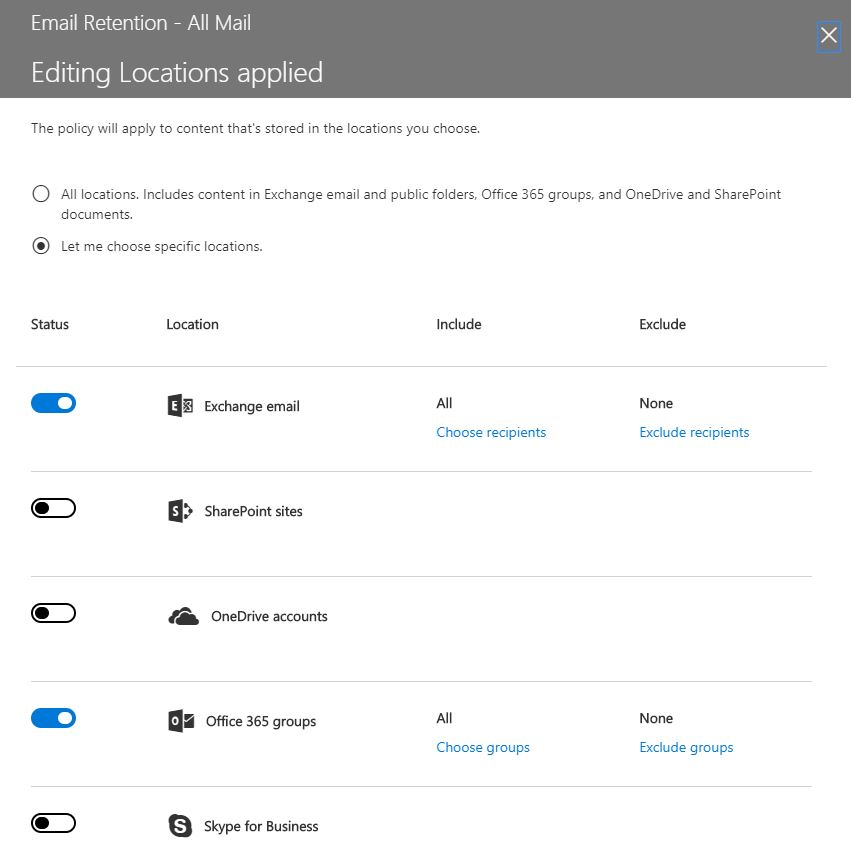Click the Skype for Business icon
The image size is (851, 848).
[x=179, y=825]
